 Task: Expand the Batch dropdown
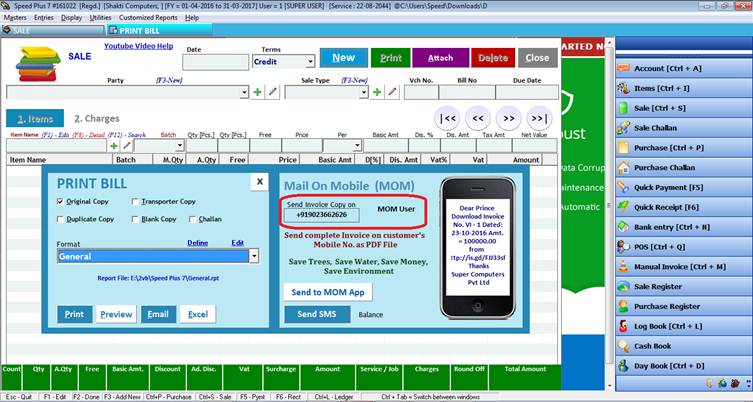pos(180,146)
